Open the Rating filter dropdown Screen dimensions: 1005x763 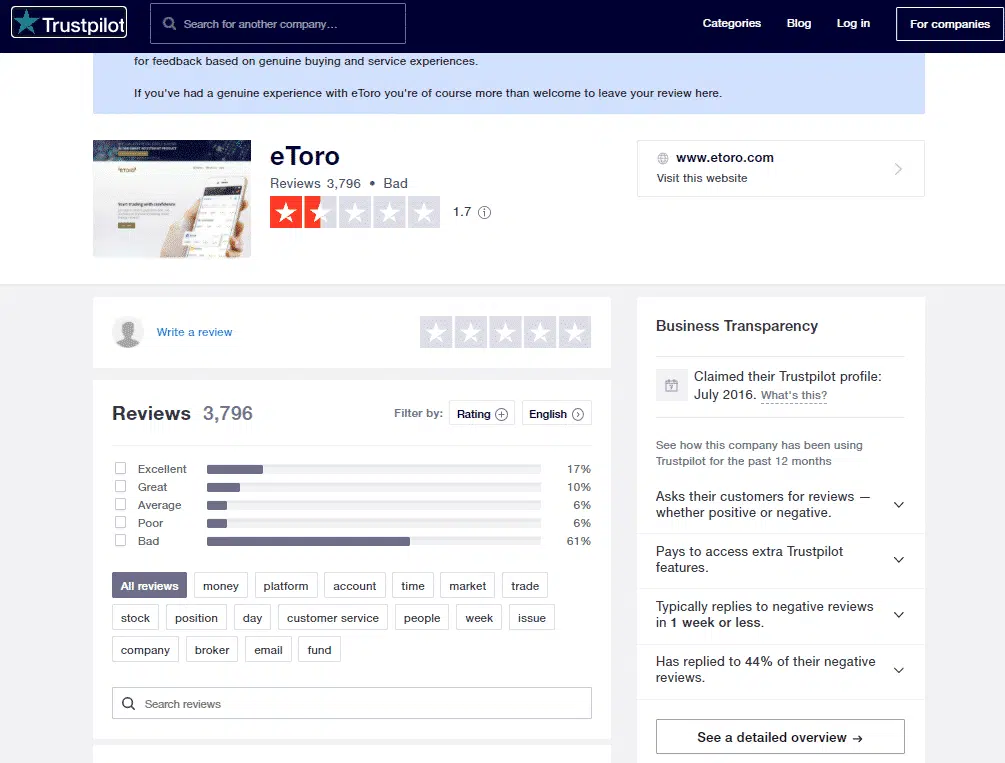coord(481,414)
